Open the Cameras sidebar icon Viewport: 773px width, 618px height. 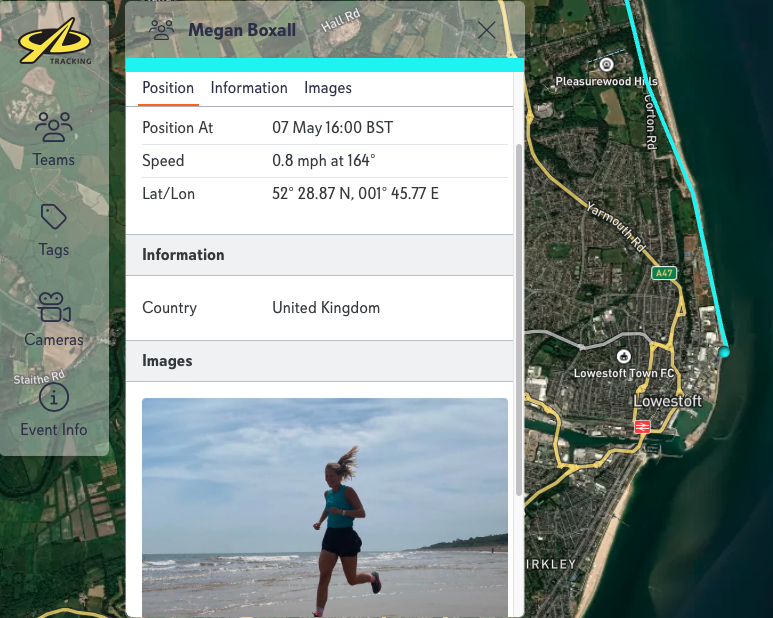pyautogui.click(x=54, y=308)
